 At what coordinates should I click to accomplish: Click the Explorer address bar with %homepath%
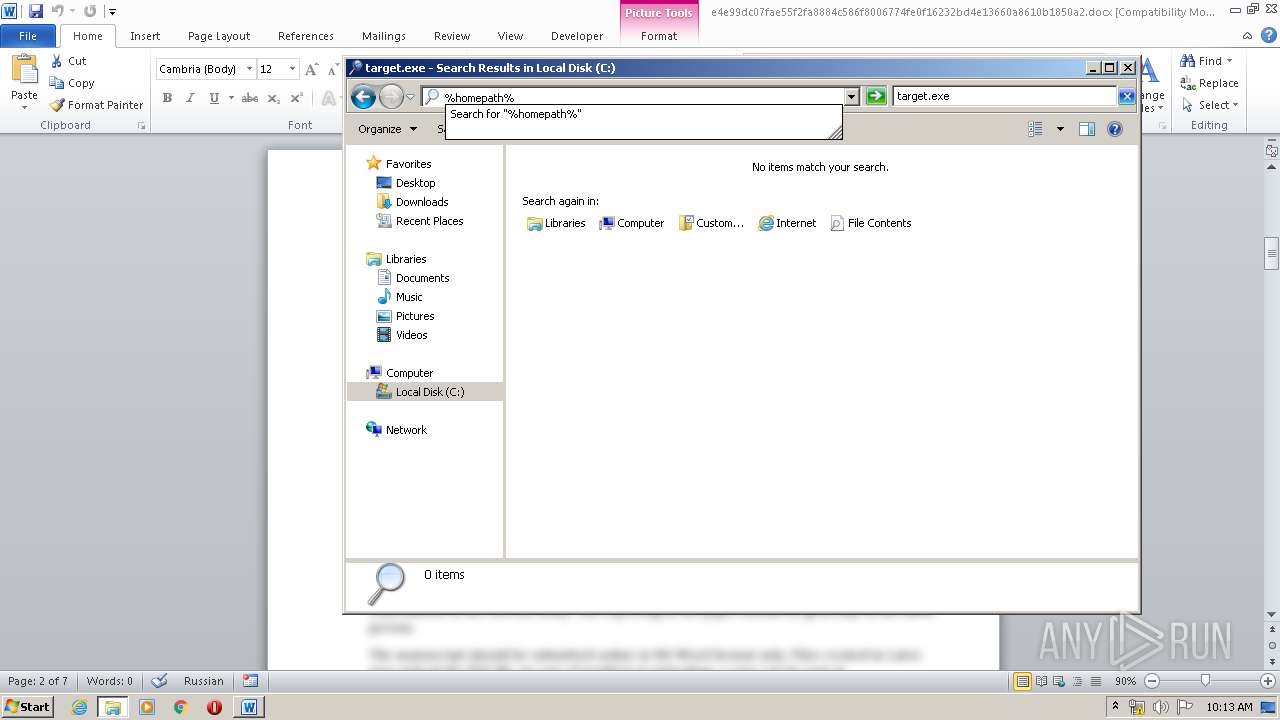pyautogui.click(x=640, y=97)
